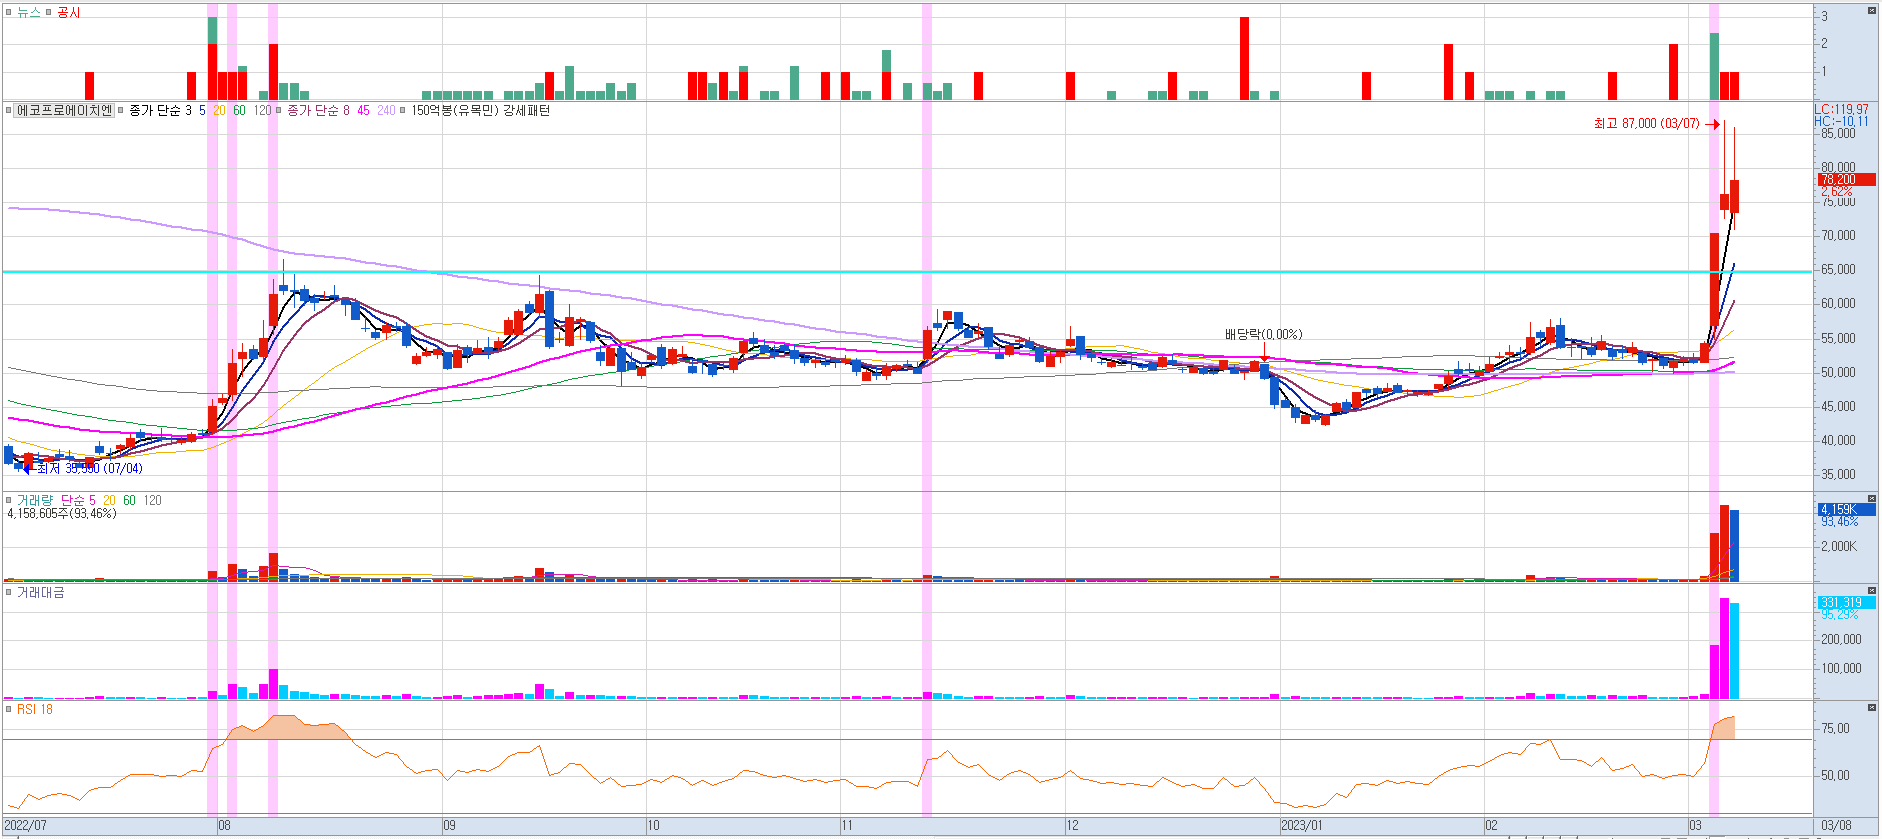Click the 거래대금 indicator title

[40, 592]
